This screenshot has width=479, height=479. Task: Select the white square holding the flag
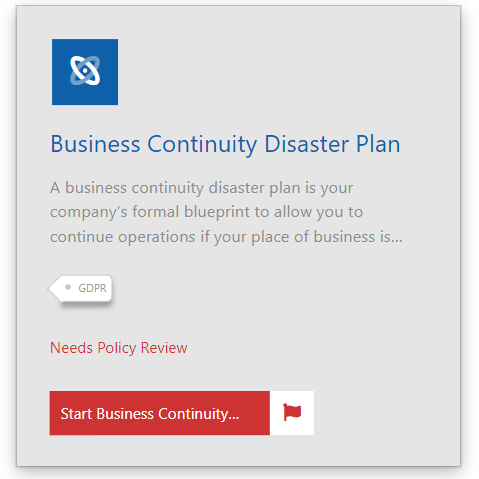pos(292,413)
